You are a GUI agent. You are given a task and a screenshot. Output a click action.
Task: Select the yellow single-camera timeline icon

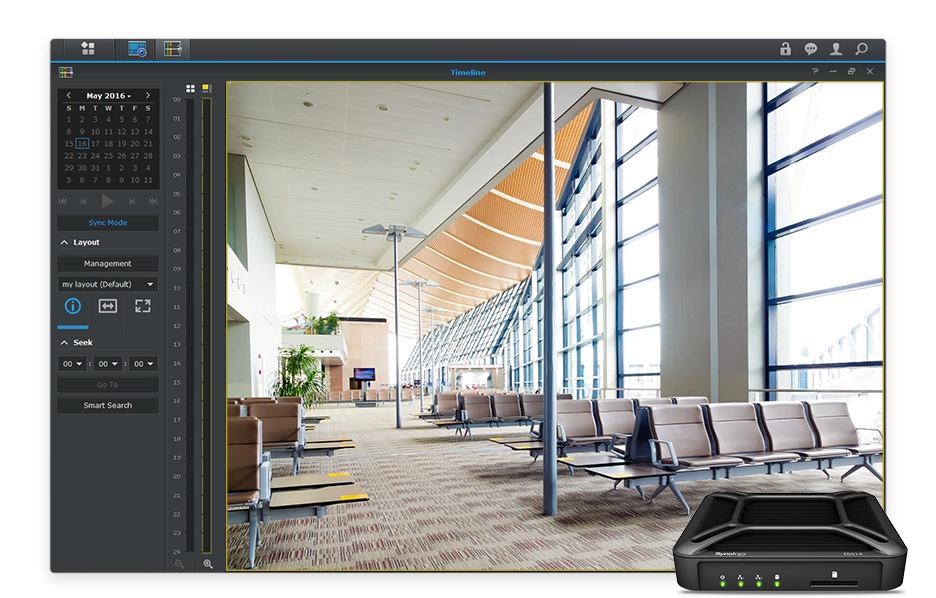[207, 88]
